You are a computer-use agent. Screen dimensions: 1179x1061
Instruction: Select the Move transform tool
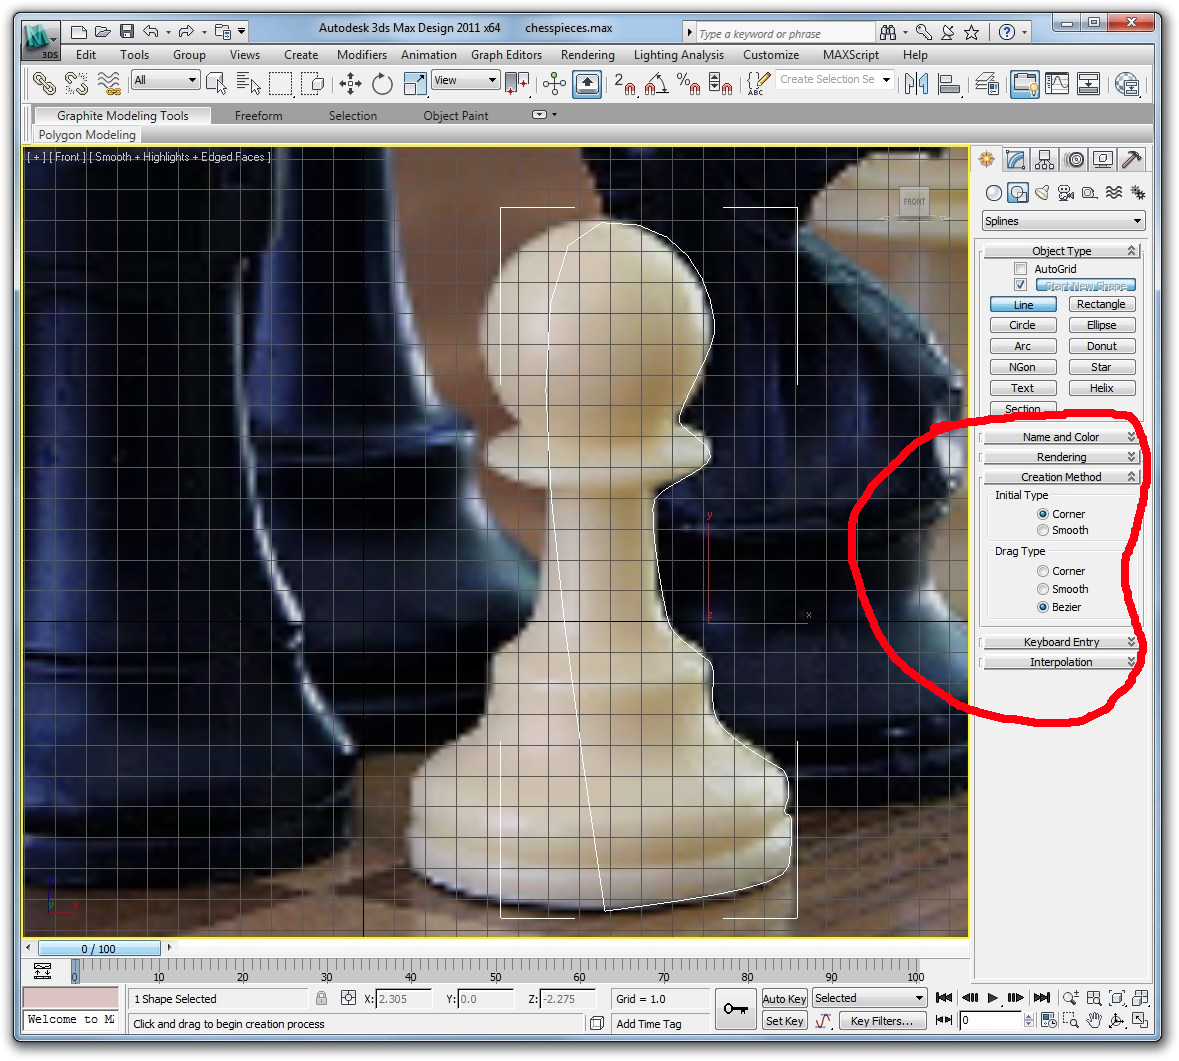coord(350,84)
